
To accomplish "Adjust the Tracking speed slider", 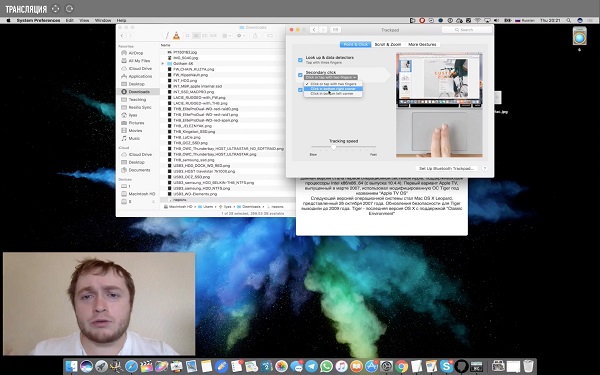I will click(x=333, y=147).
